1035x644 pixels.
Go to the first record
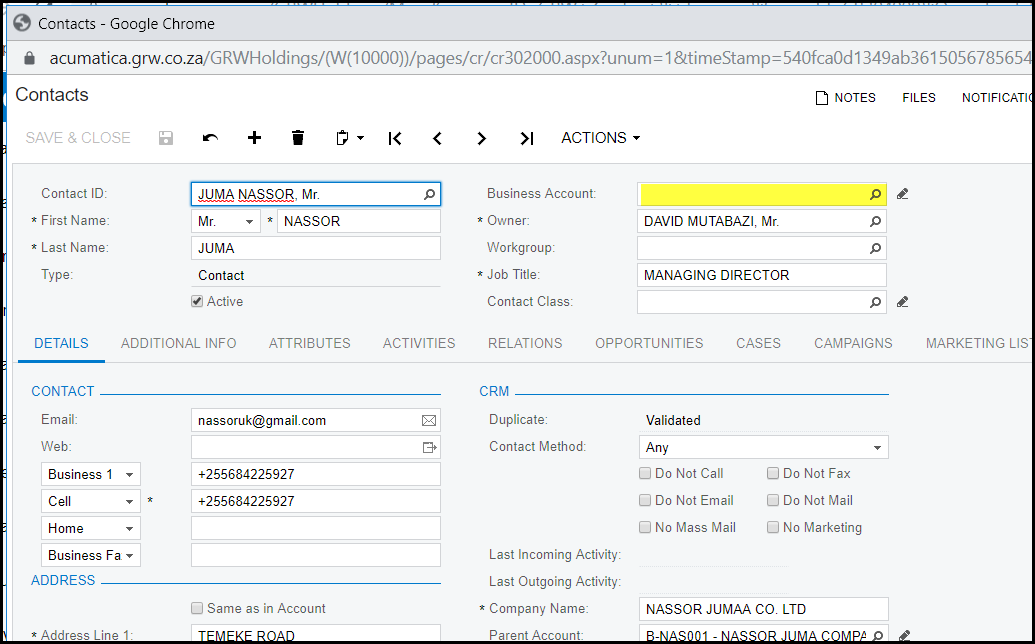[x=395, y=138]
